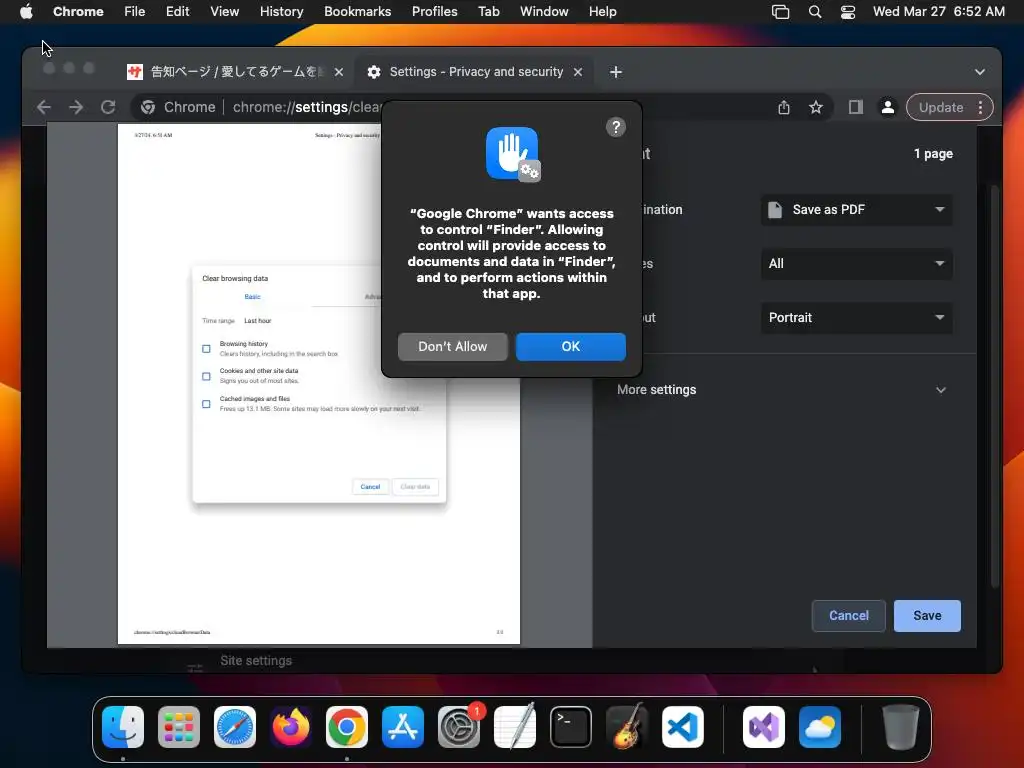Open the Portrait layout dropdown
The width and height of the screenshot is (1024, 768).
[x=856, y=317]
